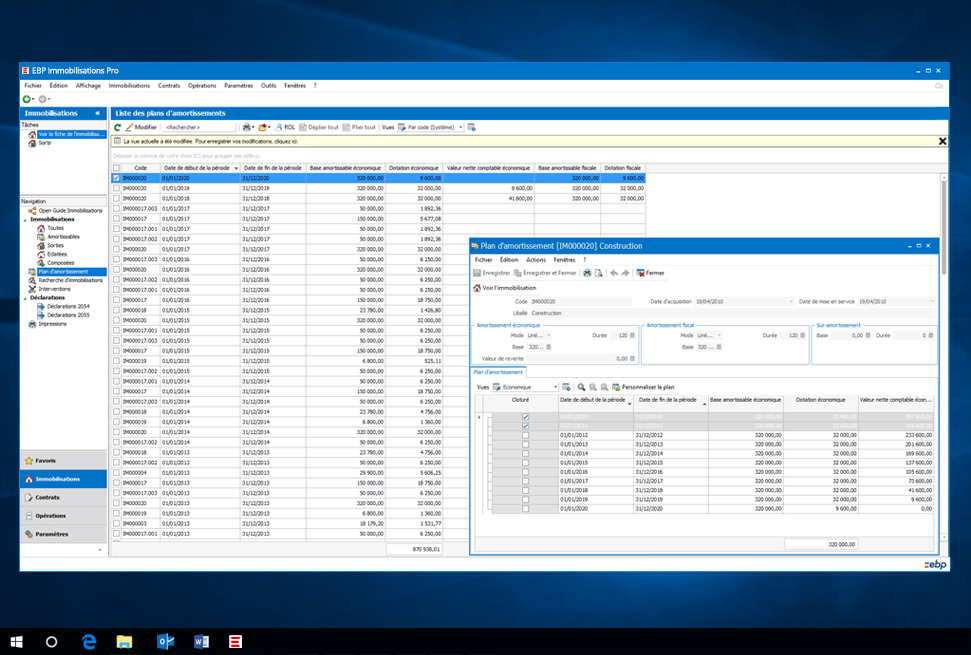
Task: Click the Fermer button in the plan window
Action: (649, 273)
